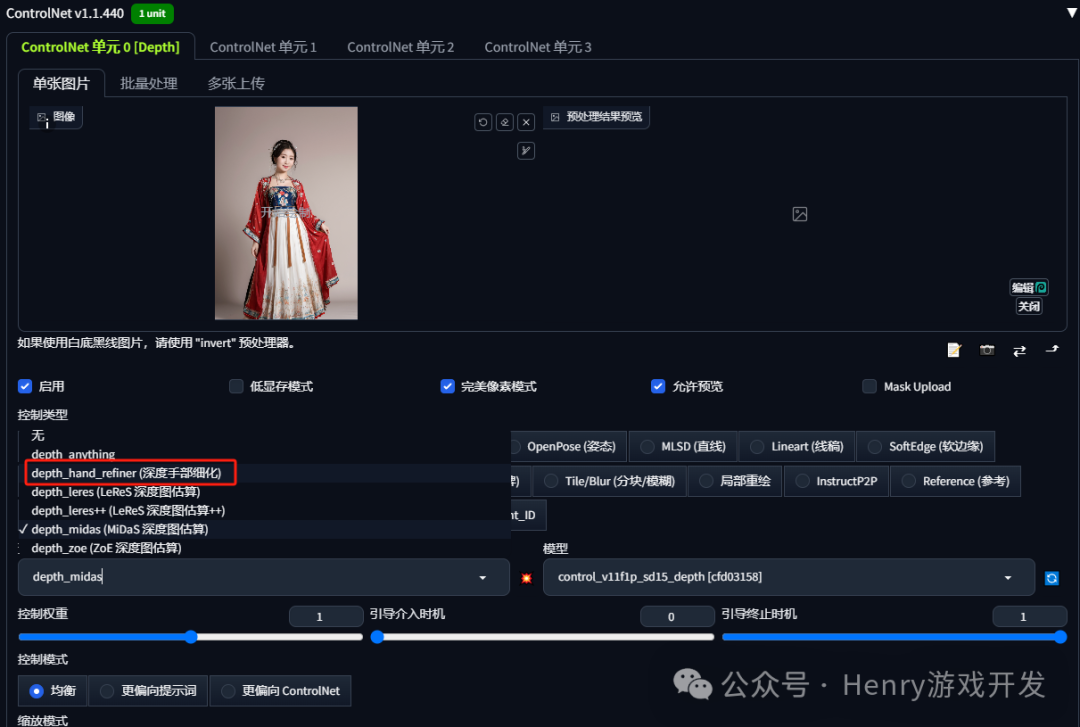Click the send-dimensions curved arrow icon
Image resolution: width=1080 pixels, height=727 pixels.
[x=1051, y=350]
